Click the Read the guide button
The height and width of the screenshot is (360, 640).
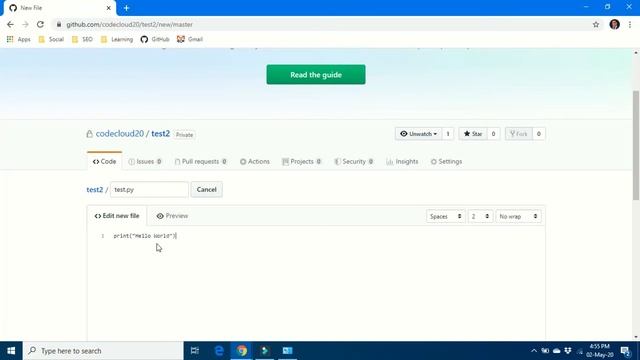pyautogui.click(x=316, y=75)
